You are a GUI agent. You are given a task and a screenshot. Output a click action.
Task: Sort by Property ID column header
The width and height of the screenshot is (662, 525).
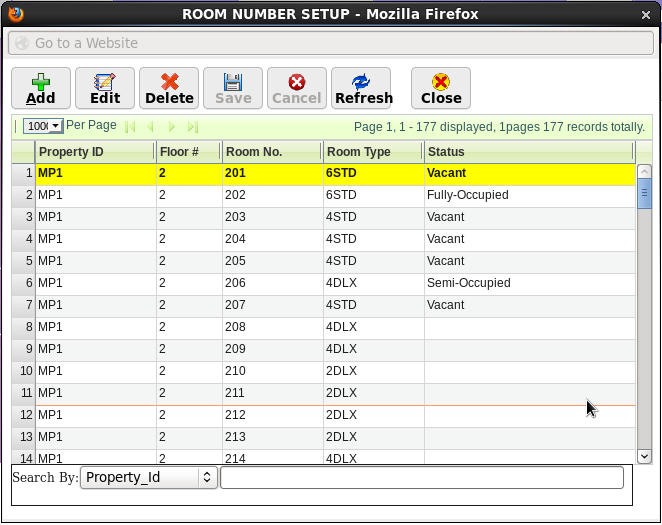click(94, 152)
